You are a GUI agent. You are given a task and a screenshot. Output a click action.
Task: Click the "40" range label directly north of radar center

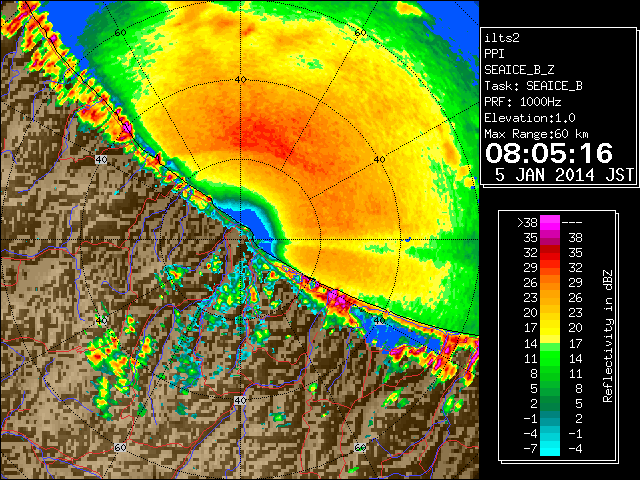(240, 80)
